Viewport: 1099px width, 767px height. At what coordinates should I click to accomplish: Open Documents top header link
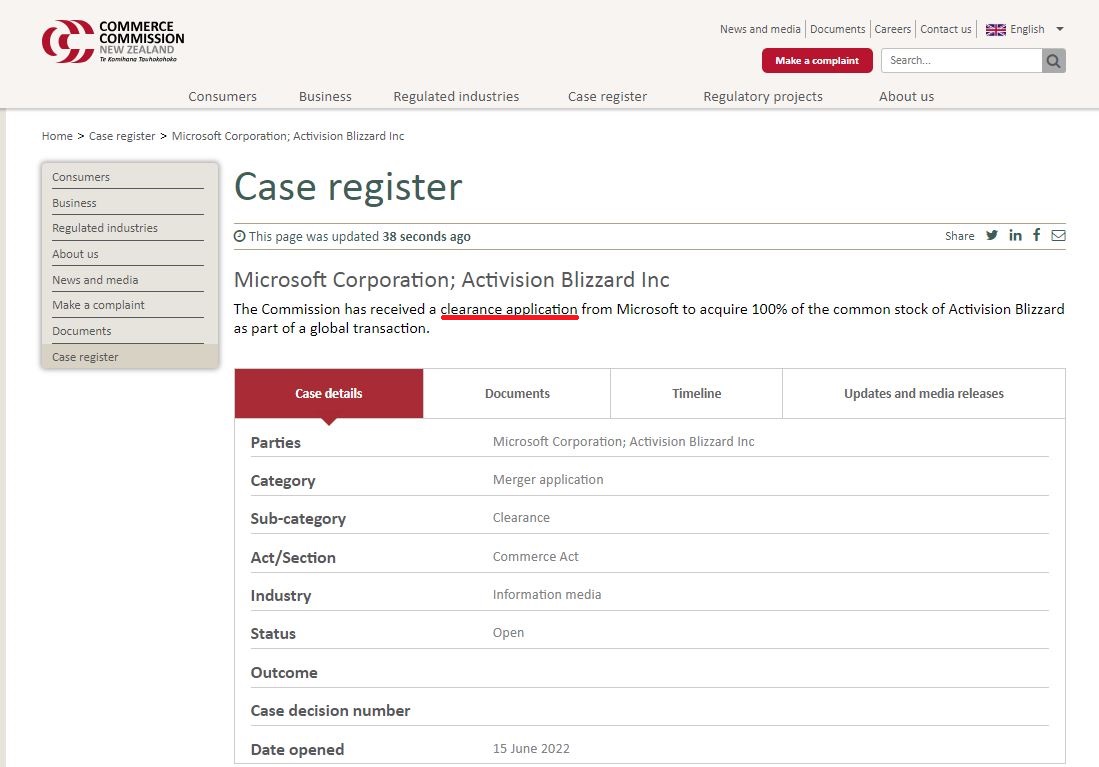(x=838, y=29)
